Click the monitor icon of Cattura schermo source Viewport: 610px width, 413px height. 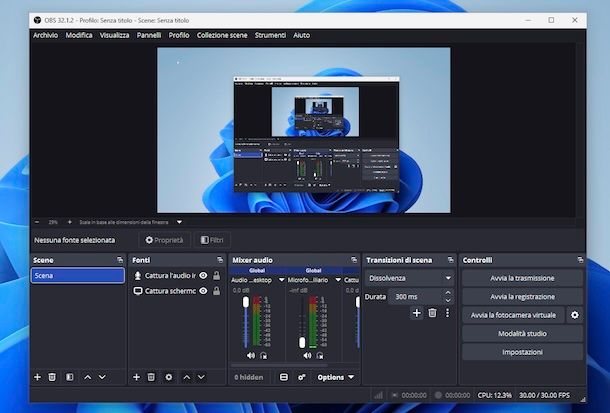137,291
